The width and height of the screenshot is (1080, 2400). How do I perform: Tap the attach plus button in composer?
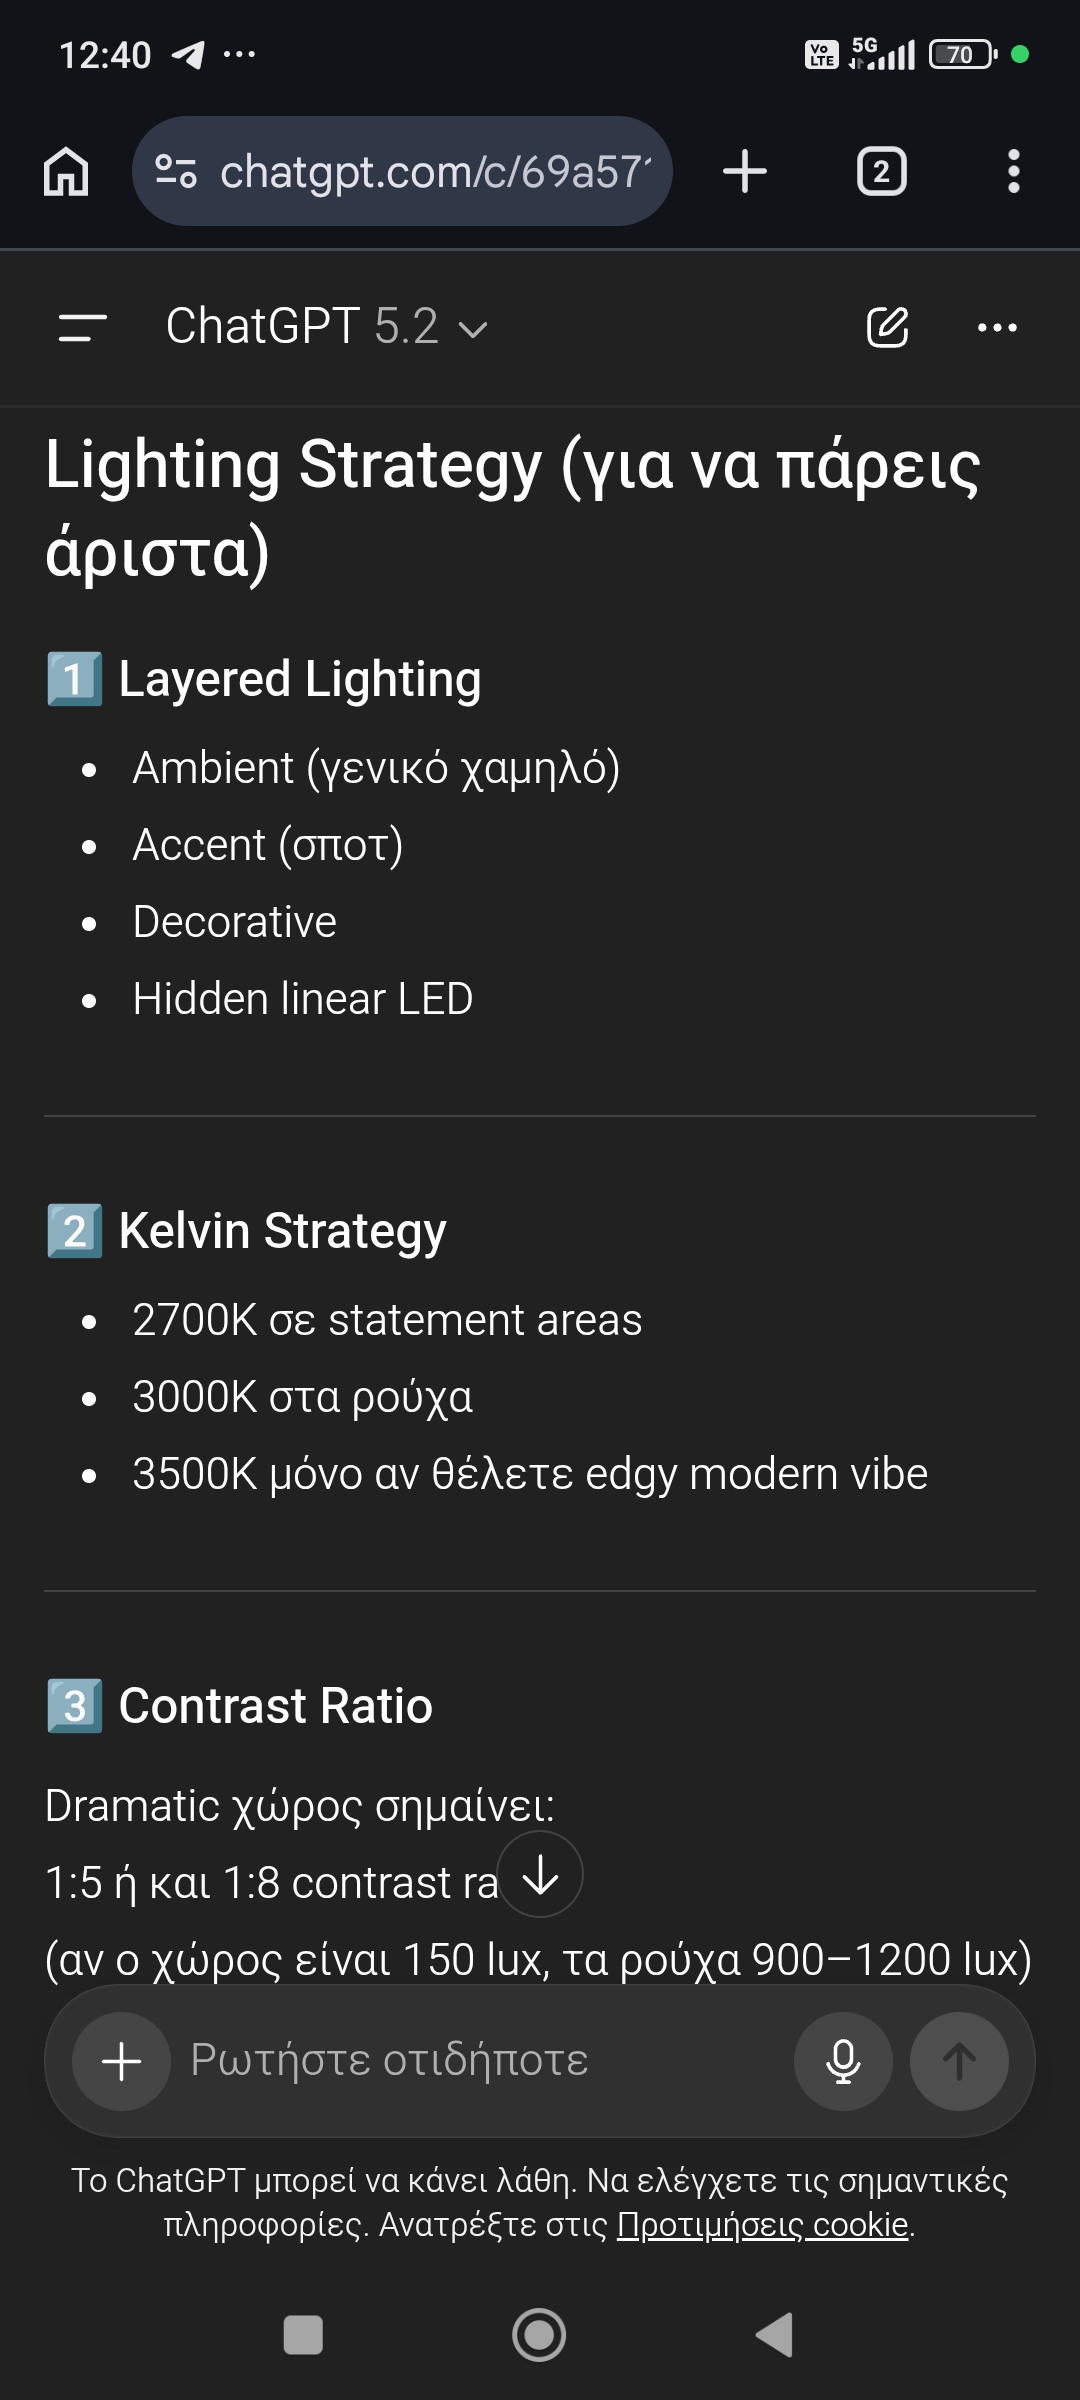click(x=122, y=2061)
